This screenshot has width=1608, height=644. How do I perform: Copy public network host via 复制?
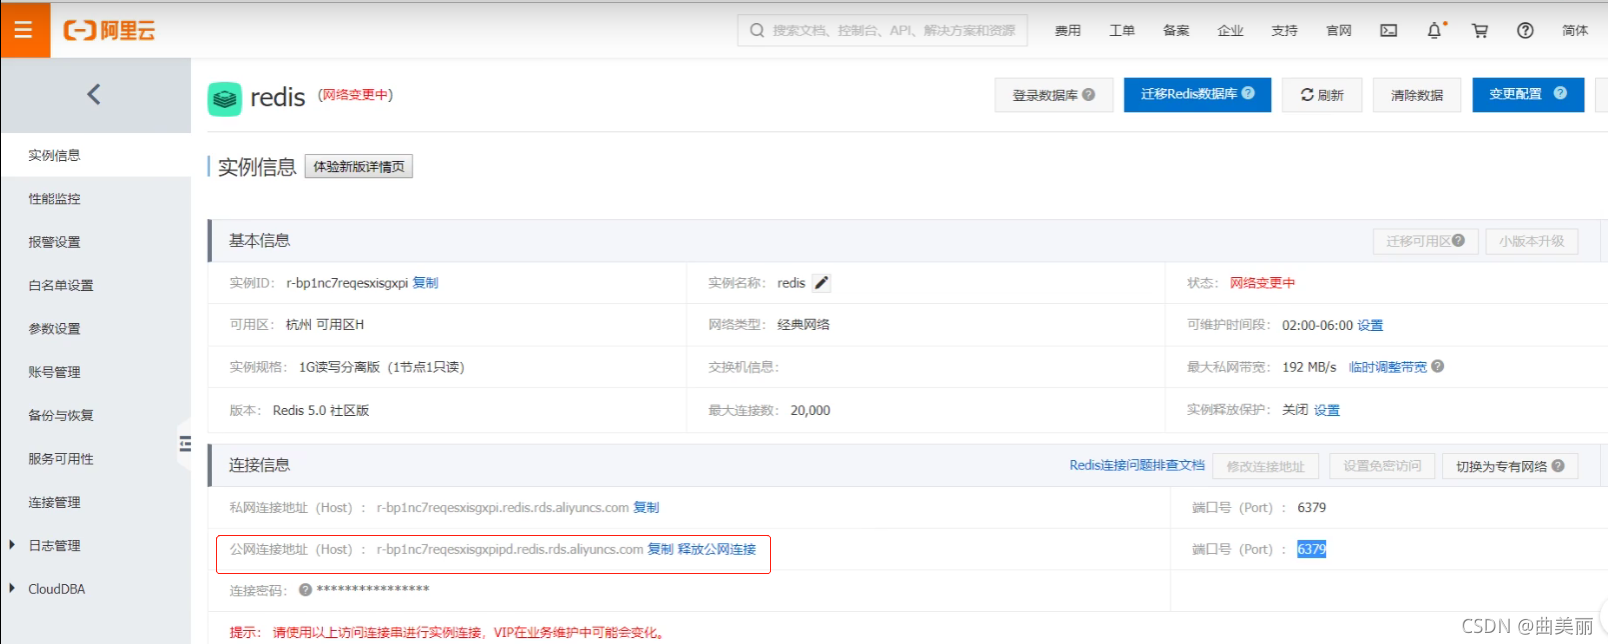click(x=660, y=549)
